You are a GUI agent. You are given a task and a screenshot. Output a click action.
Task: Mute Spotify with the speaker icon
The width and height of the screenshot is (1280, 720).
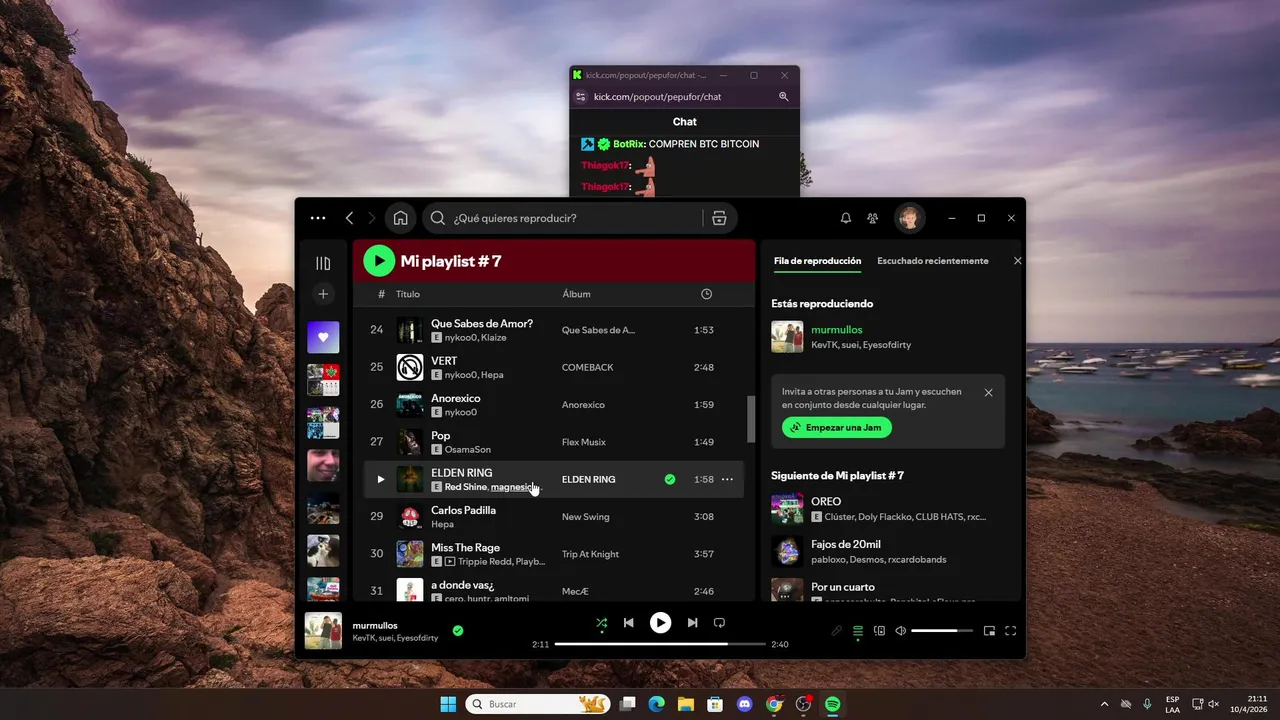(x=901, y=631)
